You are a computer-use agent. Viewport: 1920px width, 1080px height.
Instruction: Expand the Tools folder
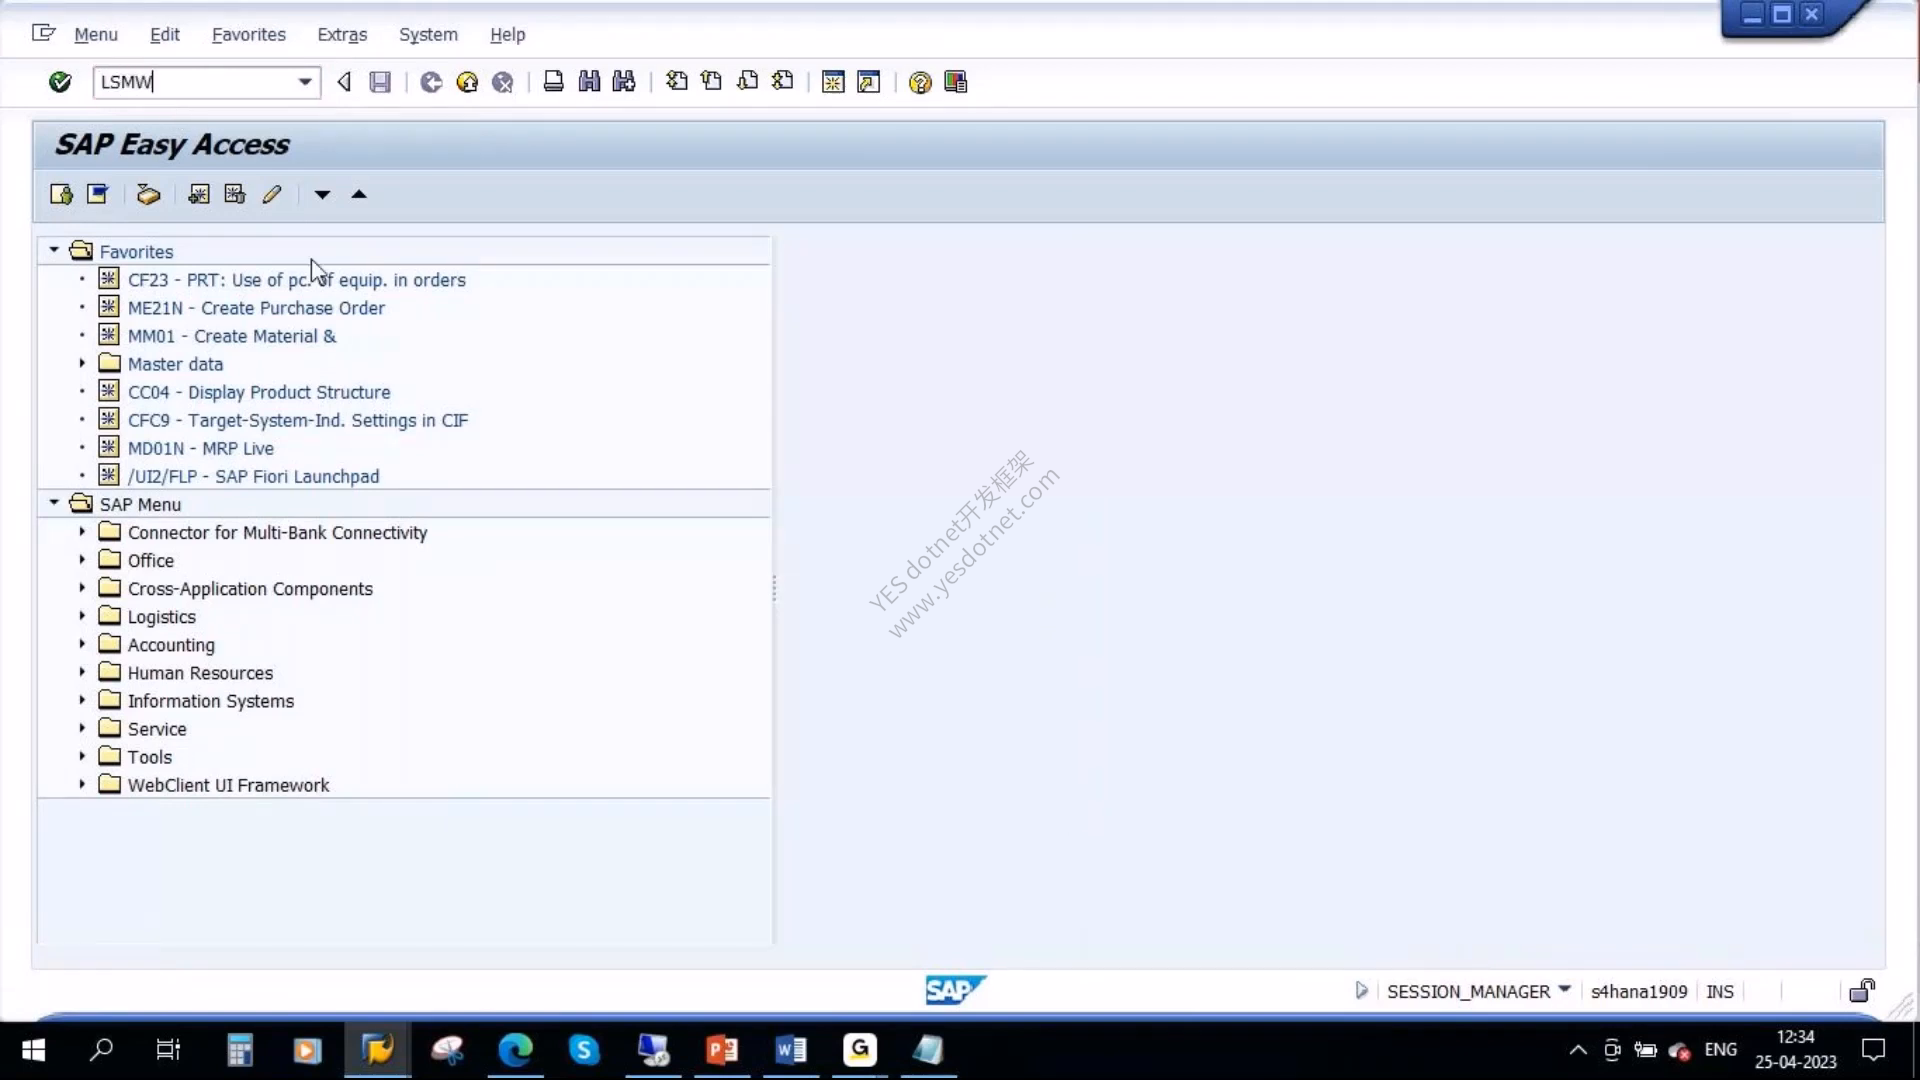tap(82, 756)
